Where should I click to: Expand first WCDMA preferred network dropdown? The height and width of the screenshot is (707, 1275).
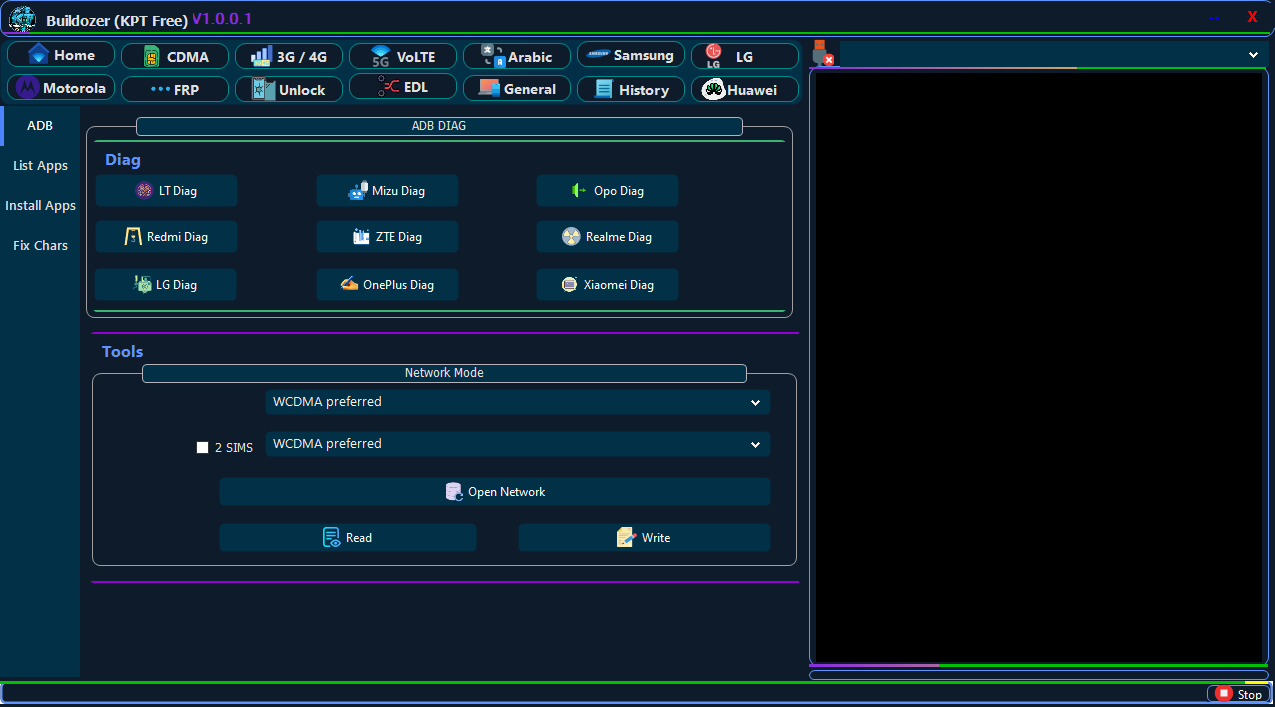point(517,402)
